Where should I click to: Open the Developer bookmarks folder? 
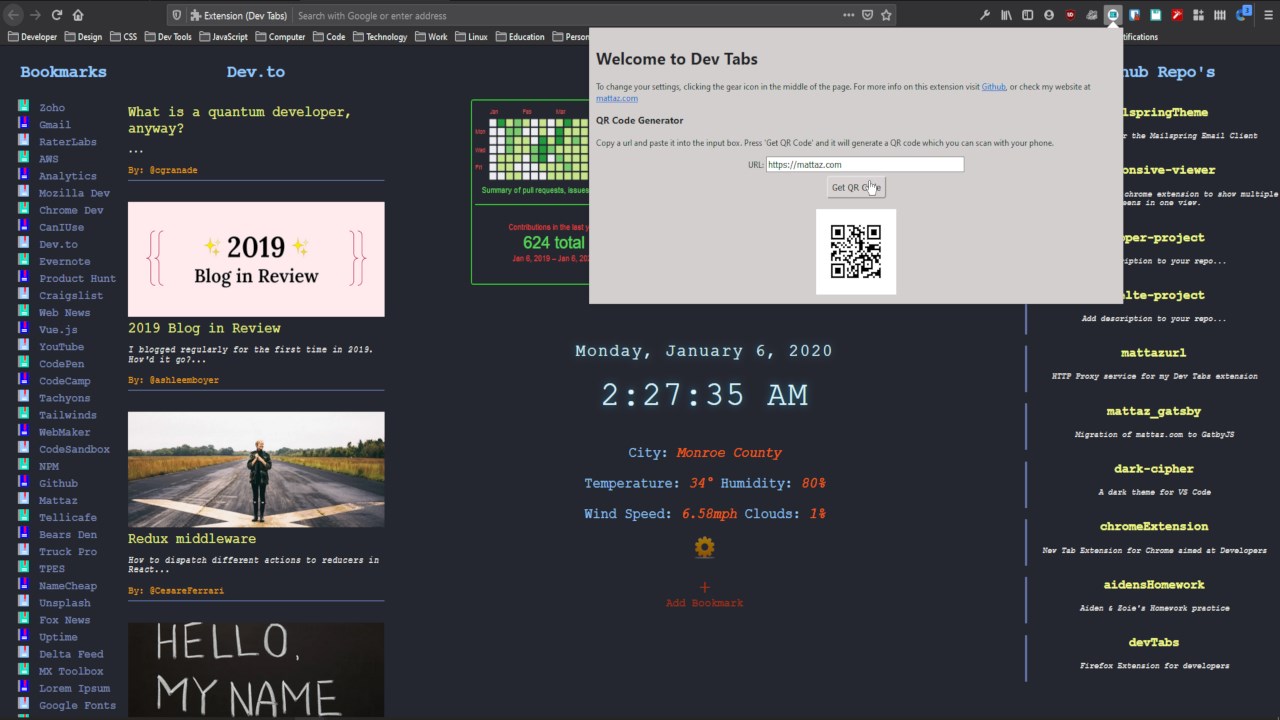(32, 37)
